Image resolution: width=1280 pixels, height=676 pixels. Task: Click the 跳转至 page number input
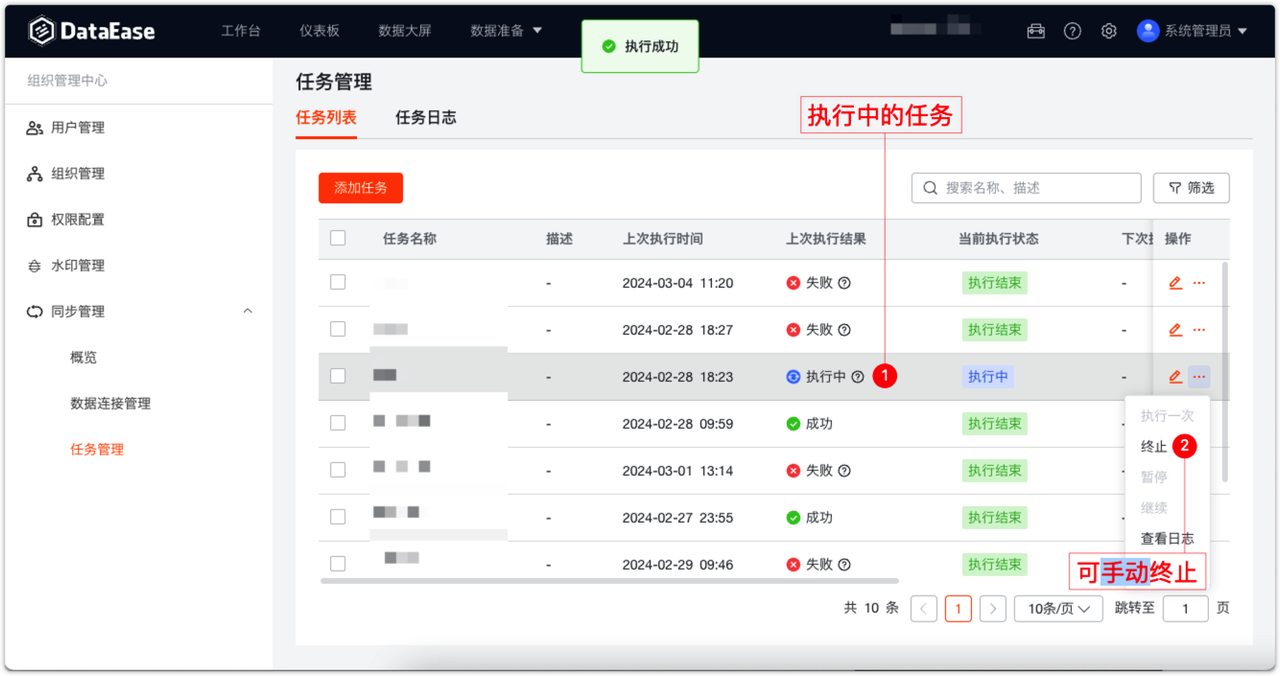coord(1185,608)
